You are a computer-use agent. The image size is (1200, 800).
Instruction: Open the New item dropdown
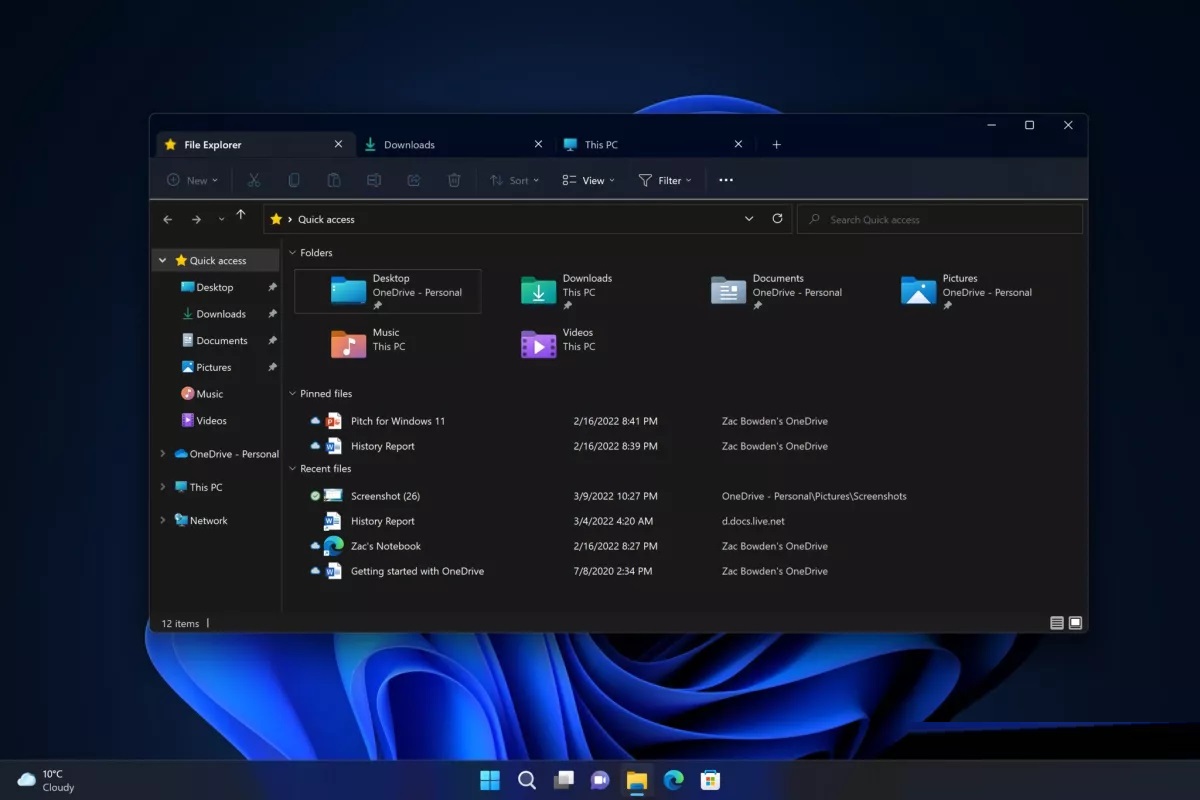point(192,180)
